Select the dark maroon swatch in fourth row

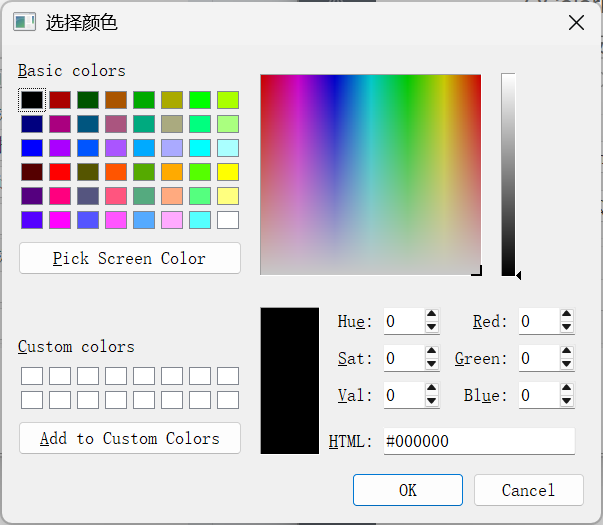pos(32,172)
